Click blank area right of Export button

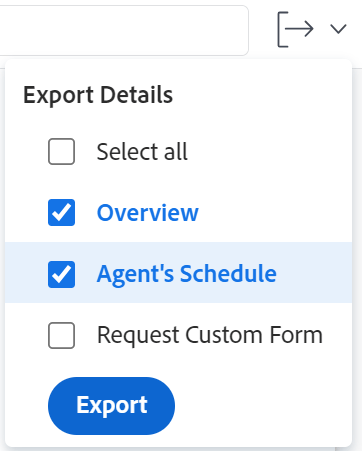coord(260,406)
